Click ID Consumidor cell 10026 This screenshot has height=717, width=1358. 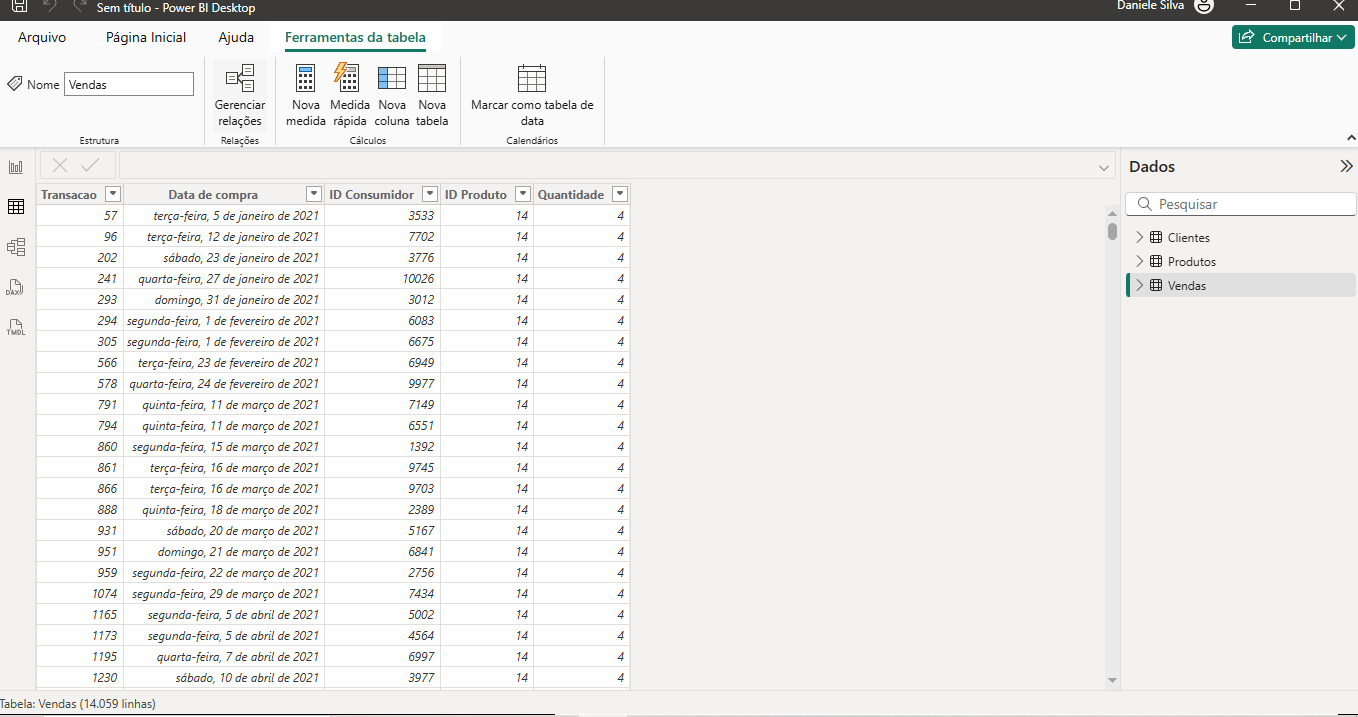pyautogui.click(x=383, y=278)
